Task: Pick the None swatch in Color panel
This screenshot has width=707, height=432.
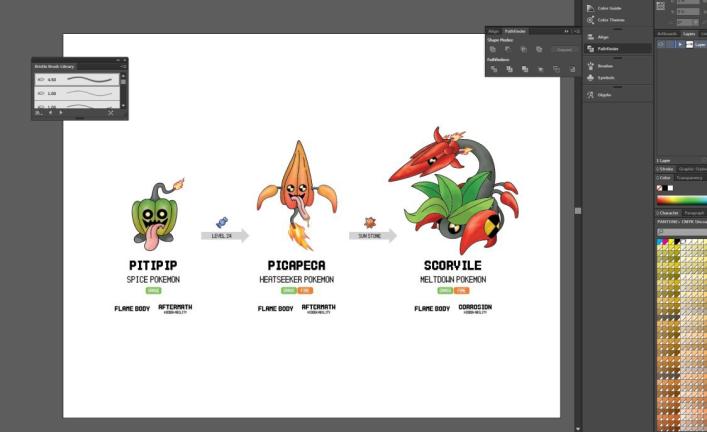Action: pyautogui.click(x=660, y=188)
